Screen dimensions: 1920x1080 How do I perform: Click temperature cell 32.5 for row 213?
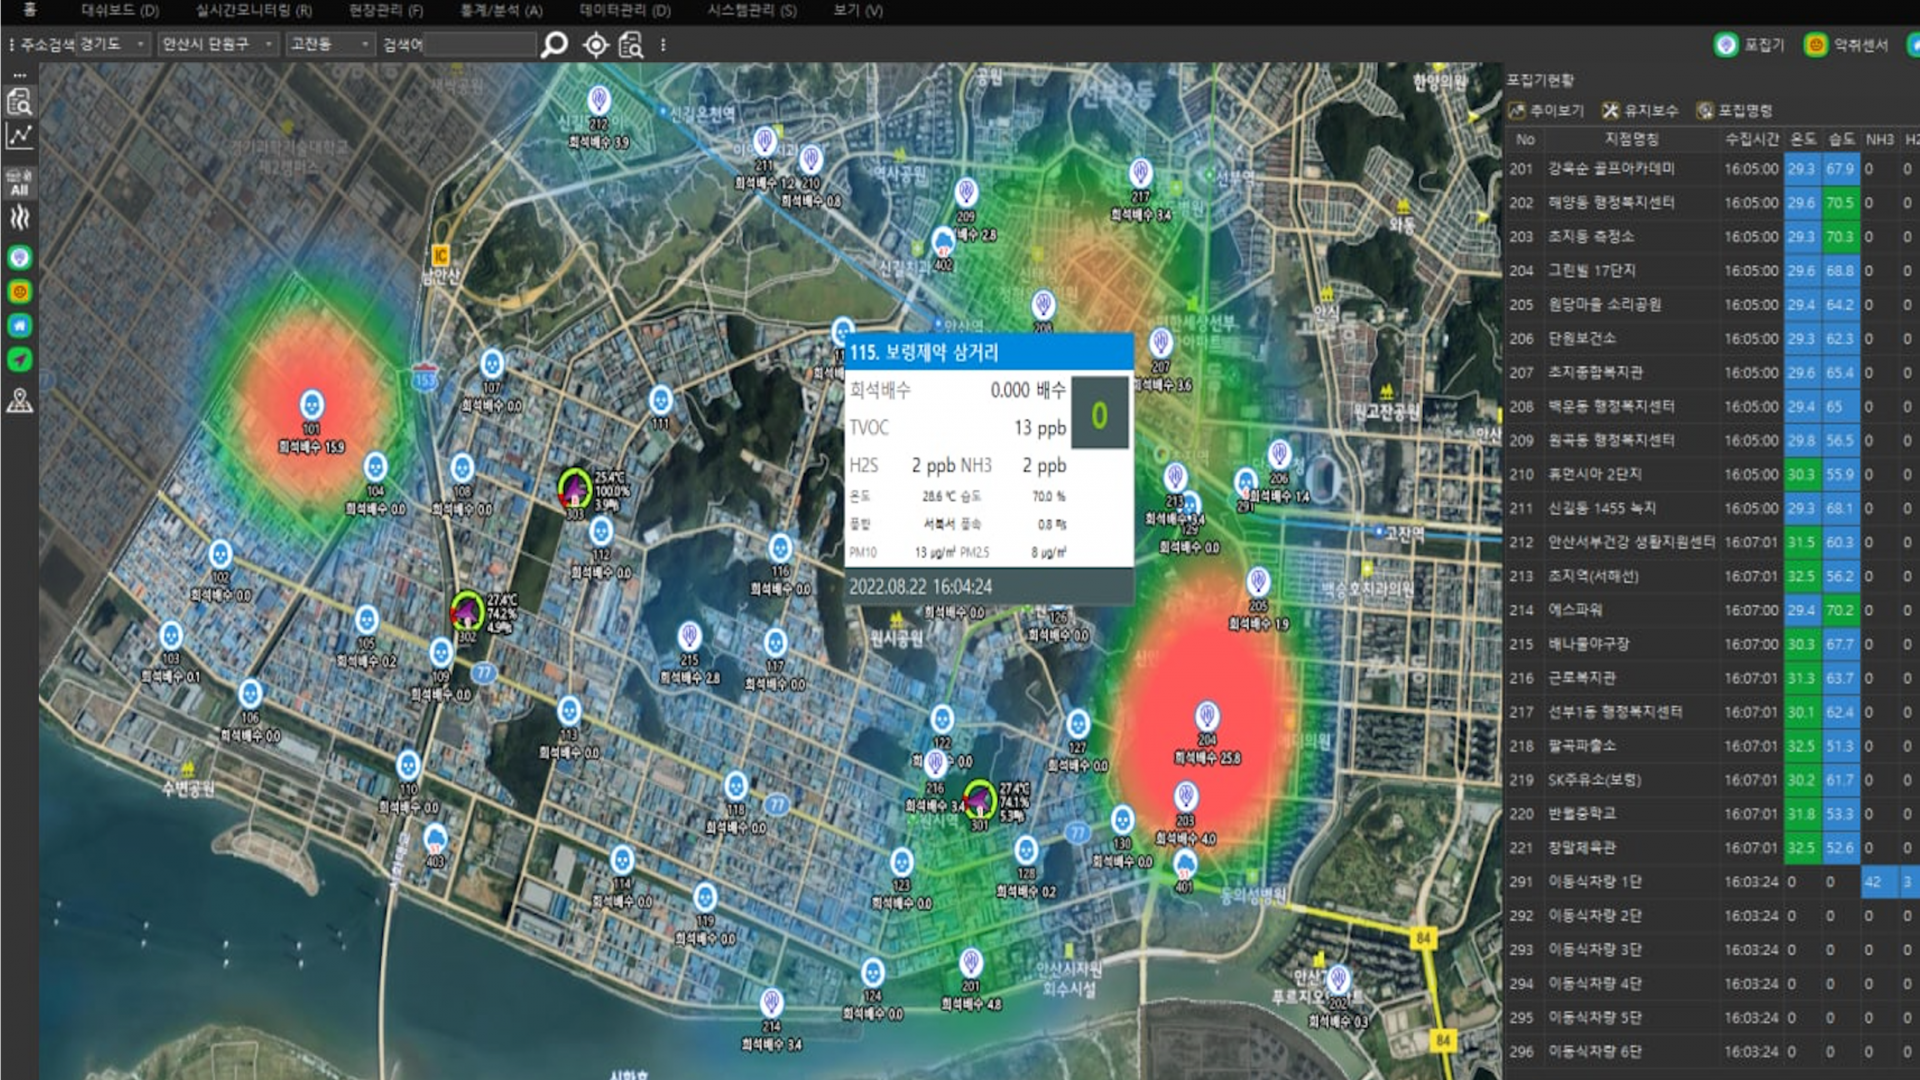tap(1802, 576)
